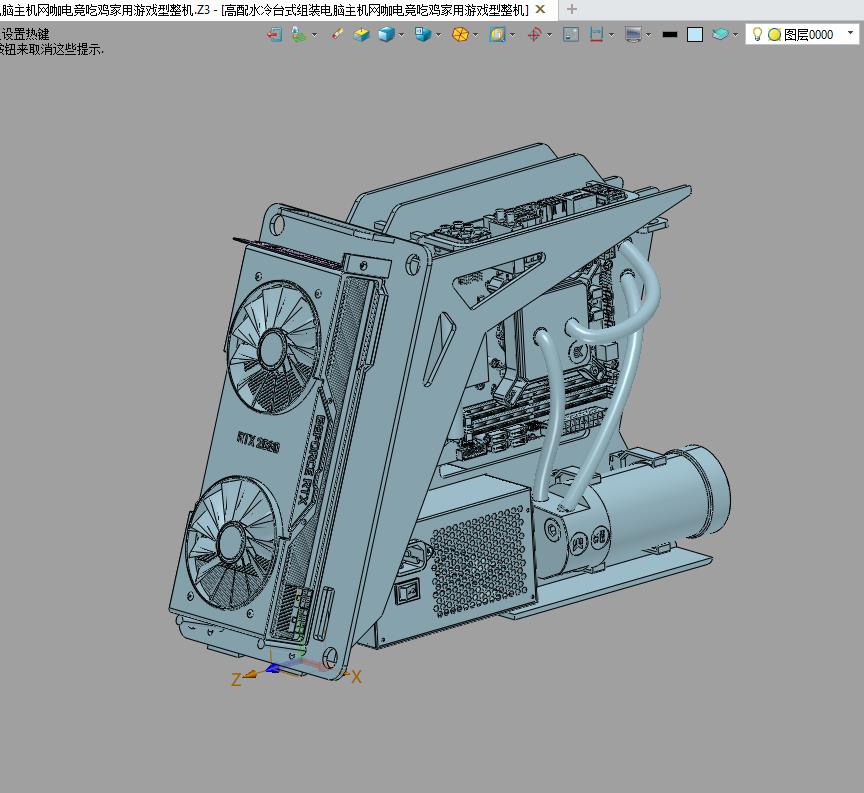
Task: Select the paintbrush attribute tool
Action: tap(337, 34)
